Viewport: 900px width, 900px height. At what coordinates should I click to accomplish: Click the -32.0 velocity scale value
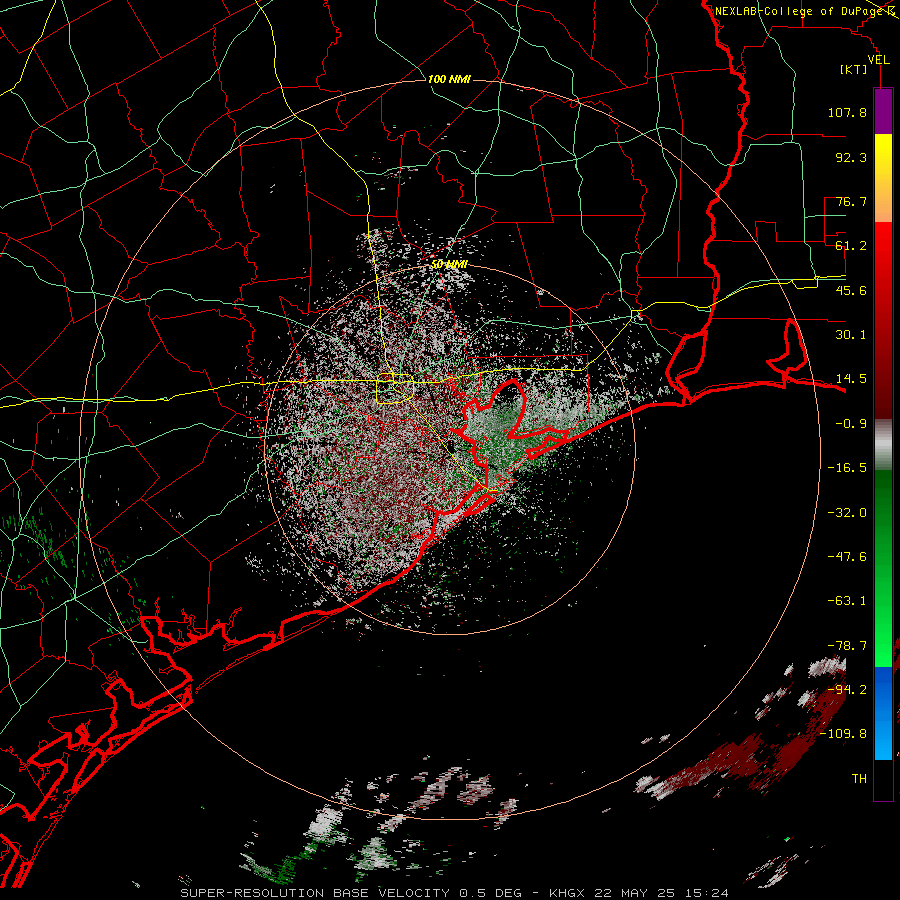click(x=847, y=513)
